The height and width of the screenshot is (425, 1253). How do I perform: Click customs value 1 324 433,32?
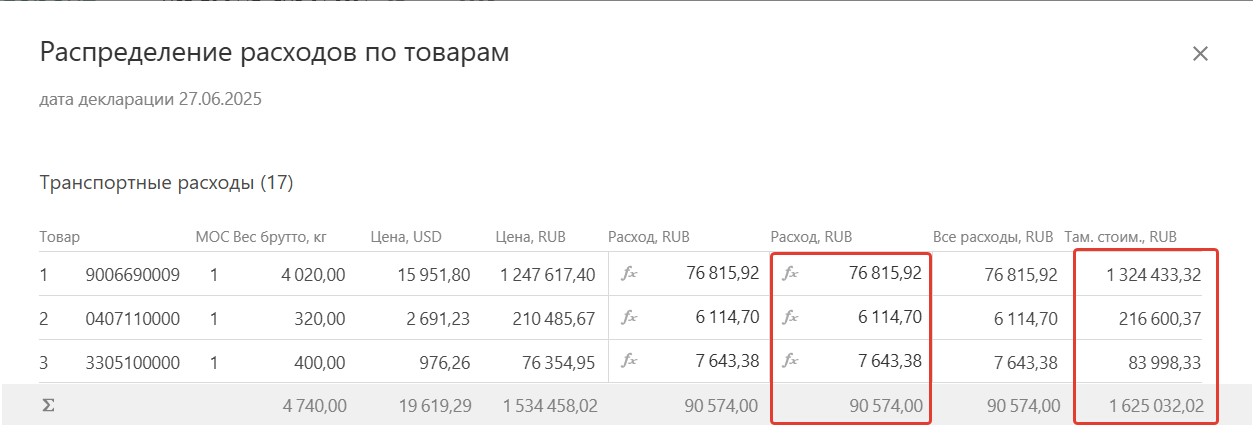pyautogui.click(x=1154, y=274)
